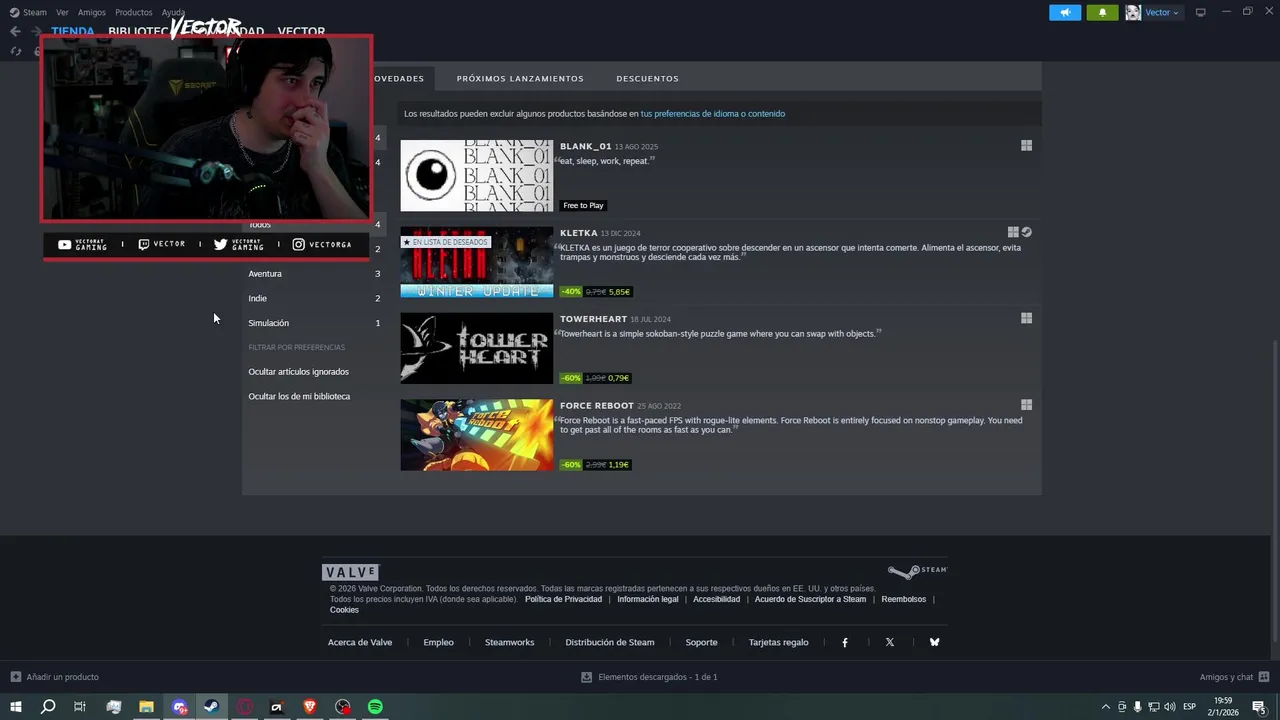Open the taskbar volume control
The width and height of the screenshot is (1280, 720).
coord(1170,707)
